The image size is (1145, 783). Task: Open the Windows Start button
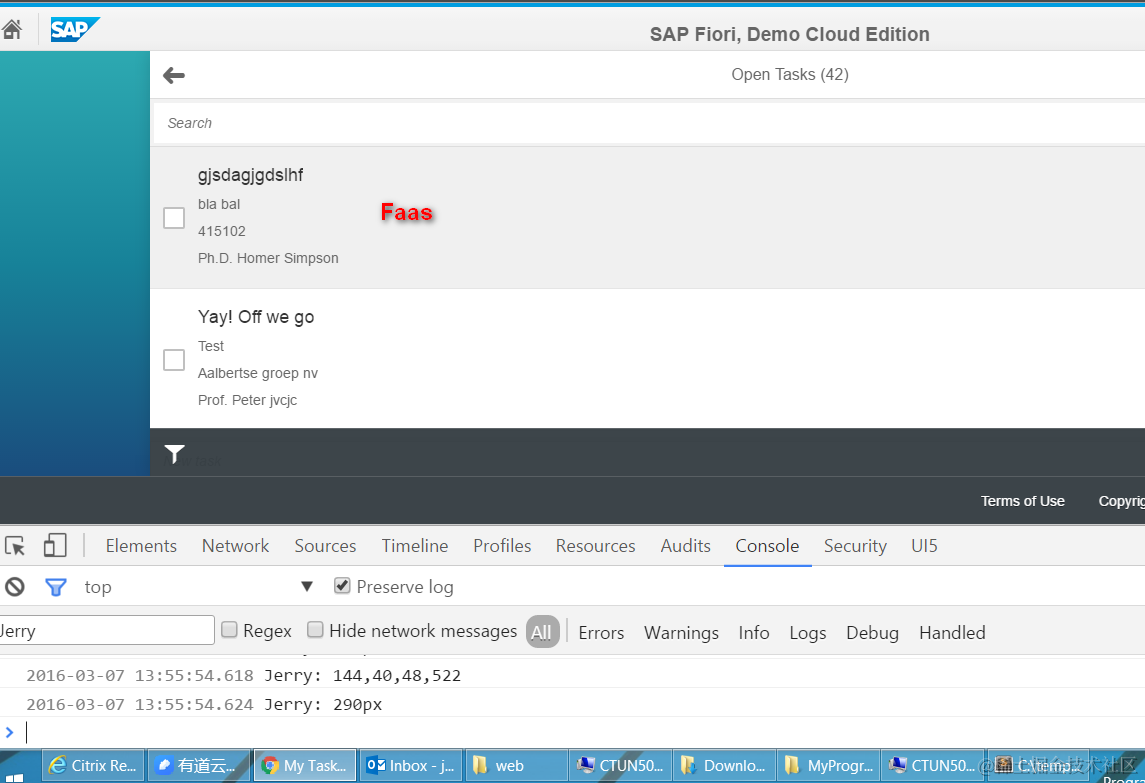click(x=15, y=776)
